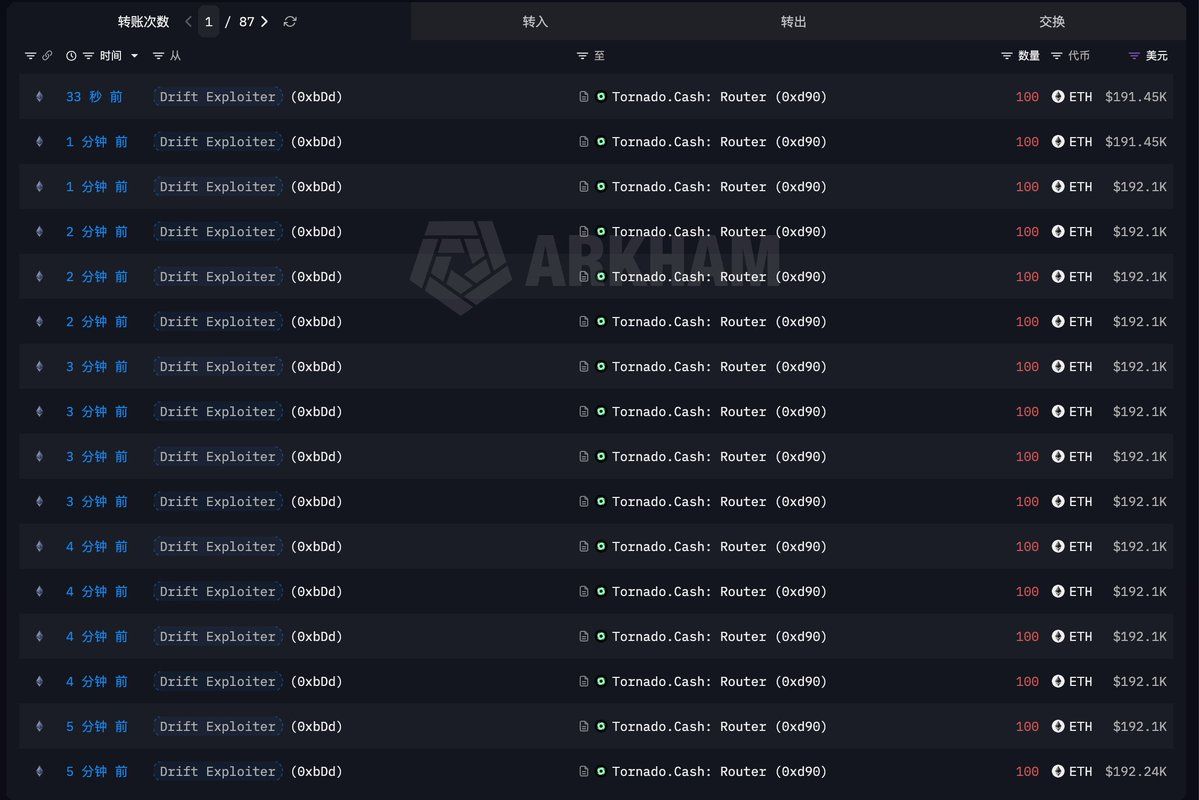
Task: Open 1 分钟 前 link in the $191.45K row
Action: click(96, 141)
